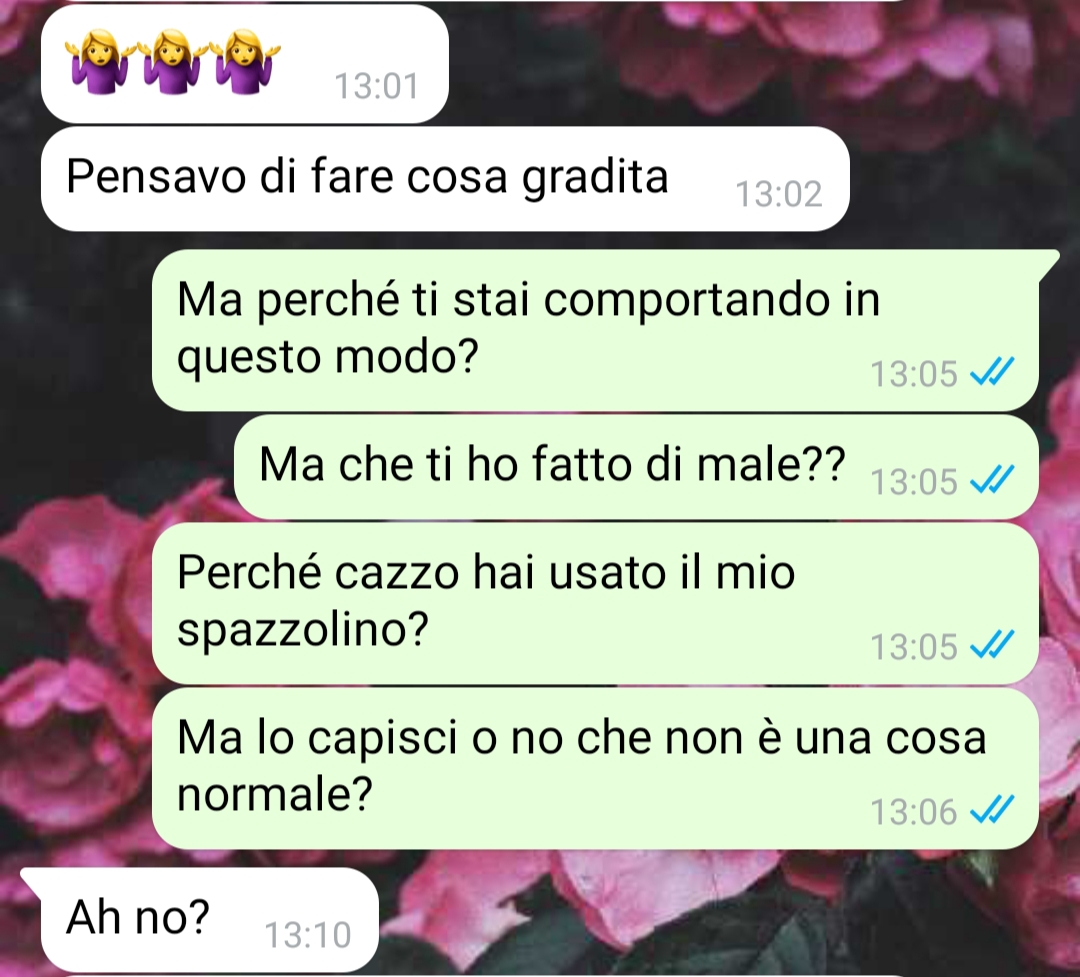
Task: Select 'Ma lo capisci o no' message bubble
Action: click(x=596, y=768)
